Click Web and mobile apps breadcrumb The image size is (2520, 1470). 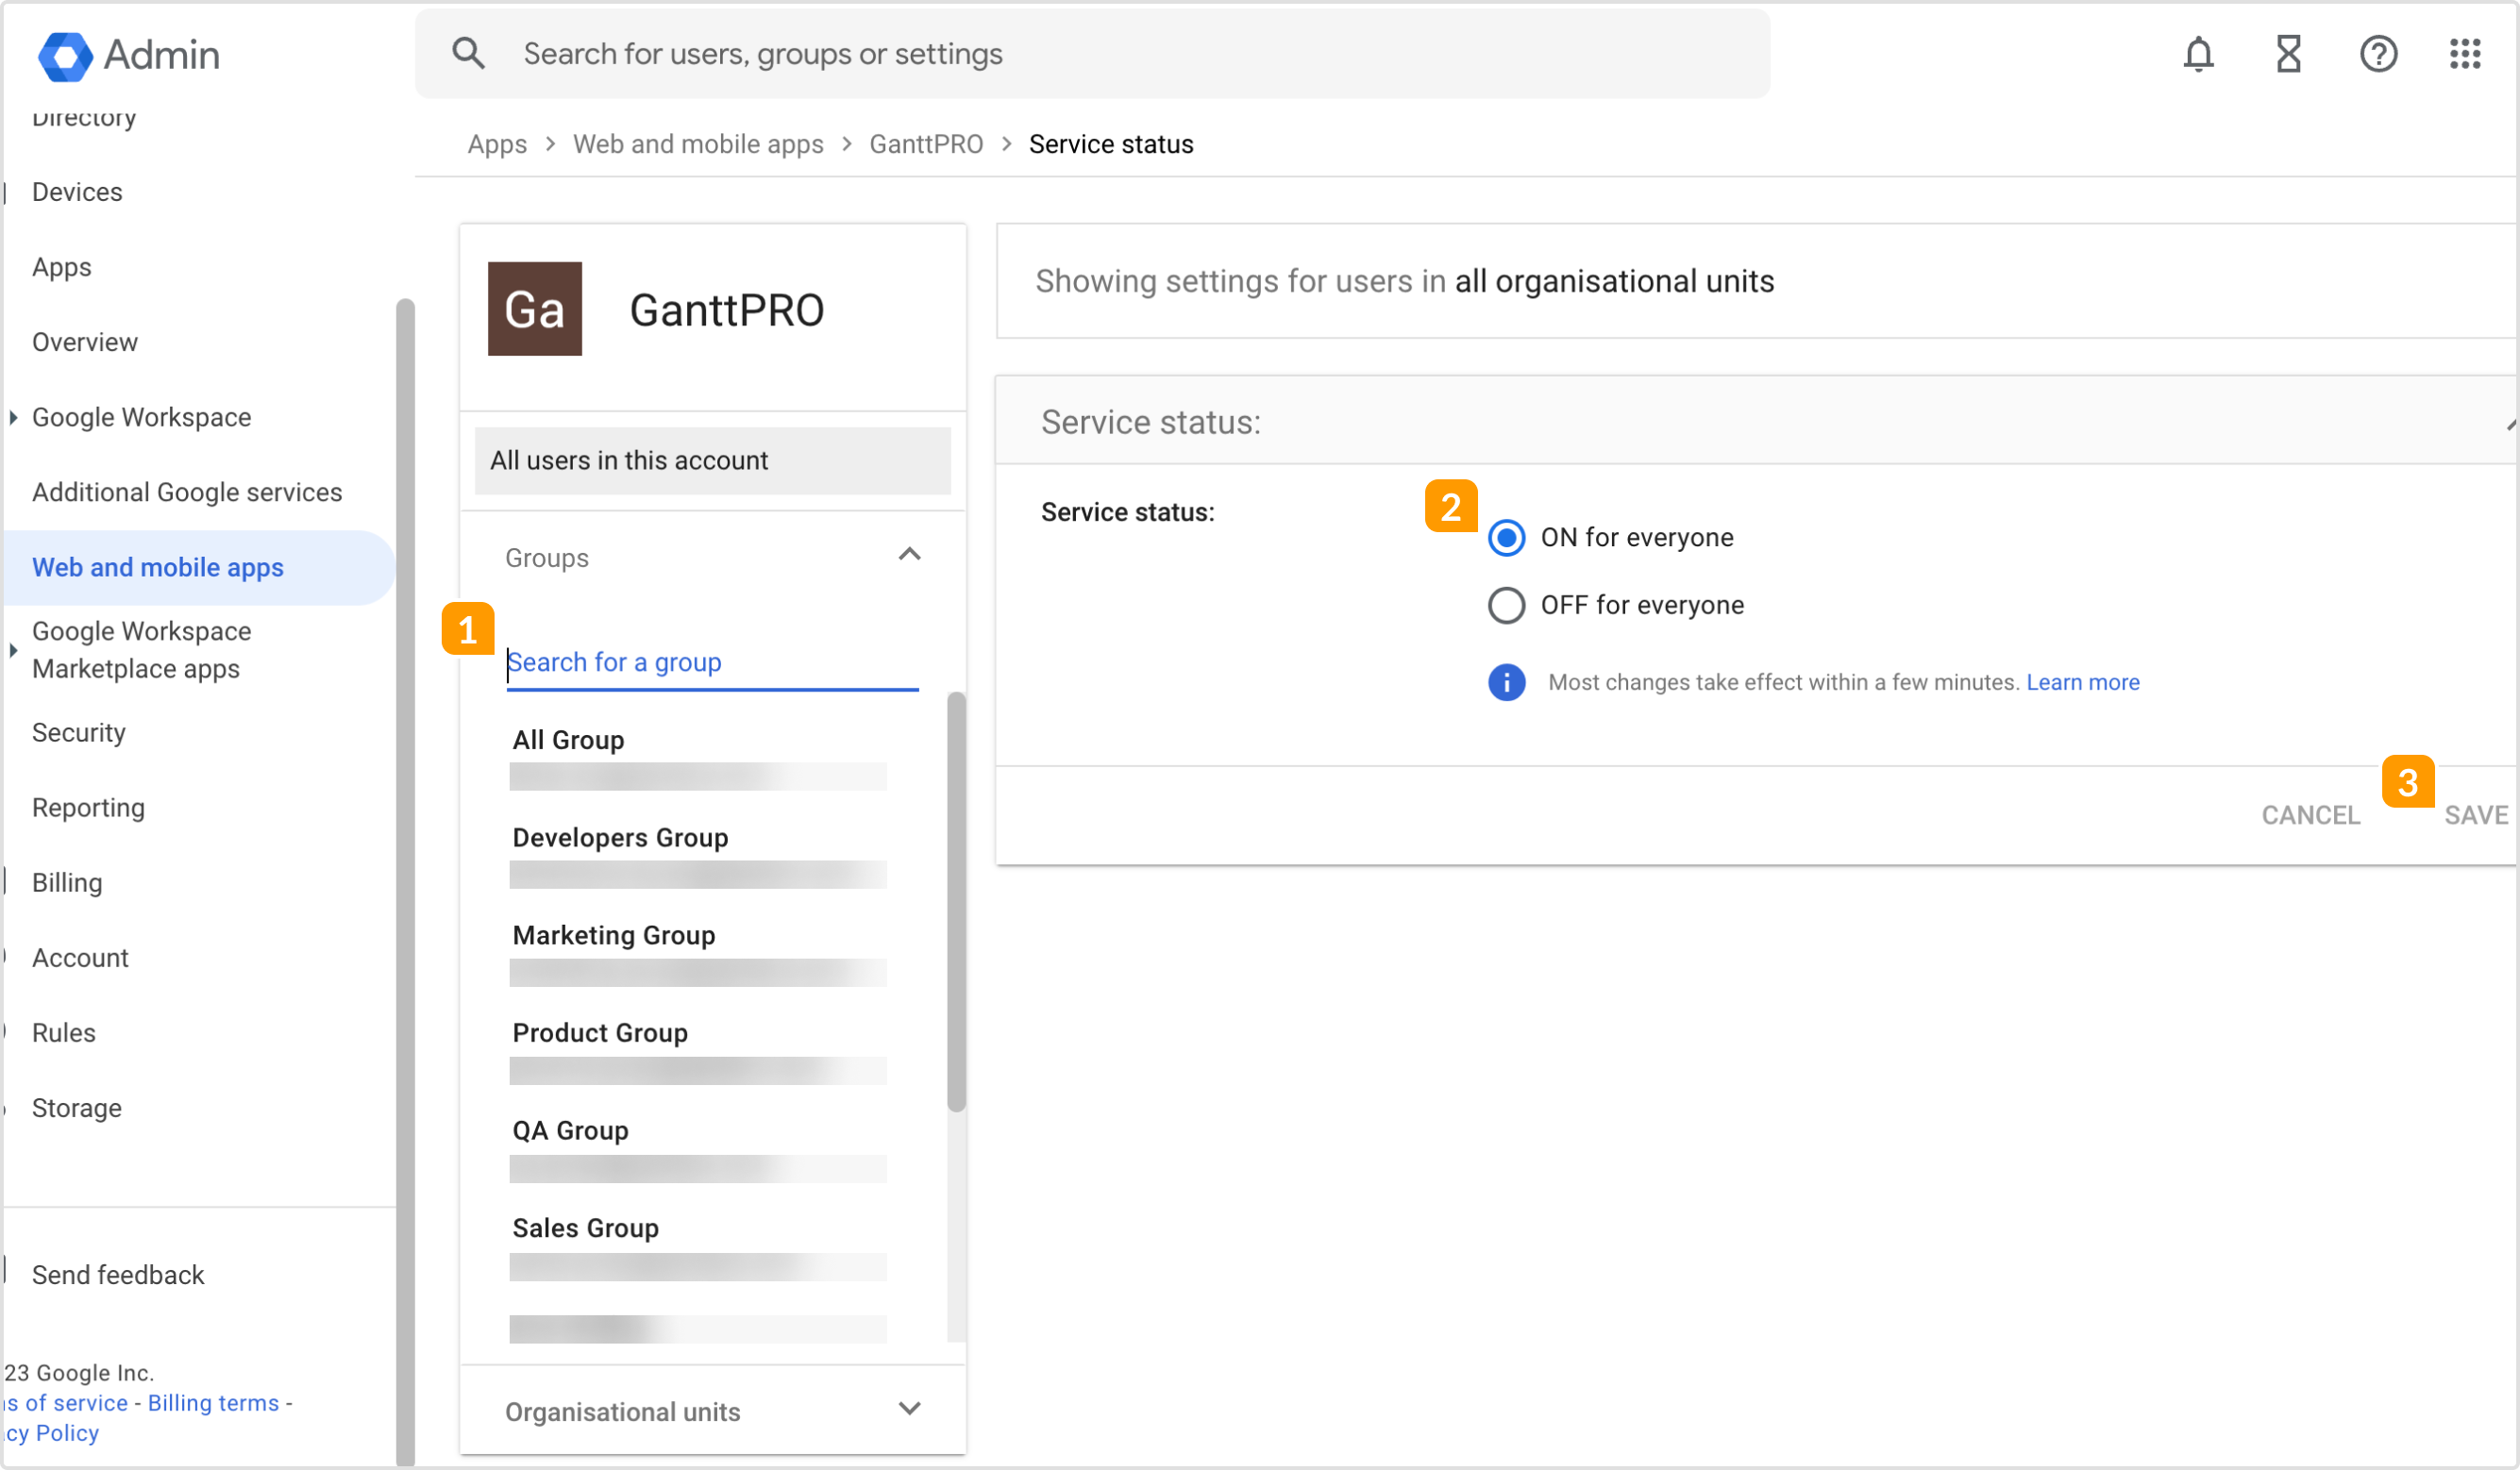click(698, 144)
